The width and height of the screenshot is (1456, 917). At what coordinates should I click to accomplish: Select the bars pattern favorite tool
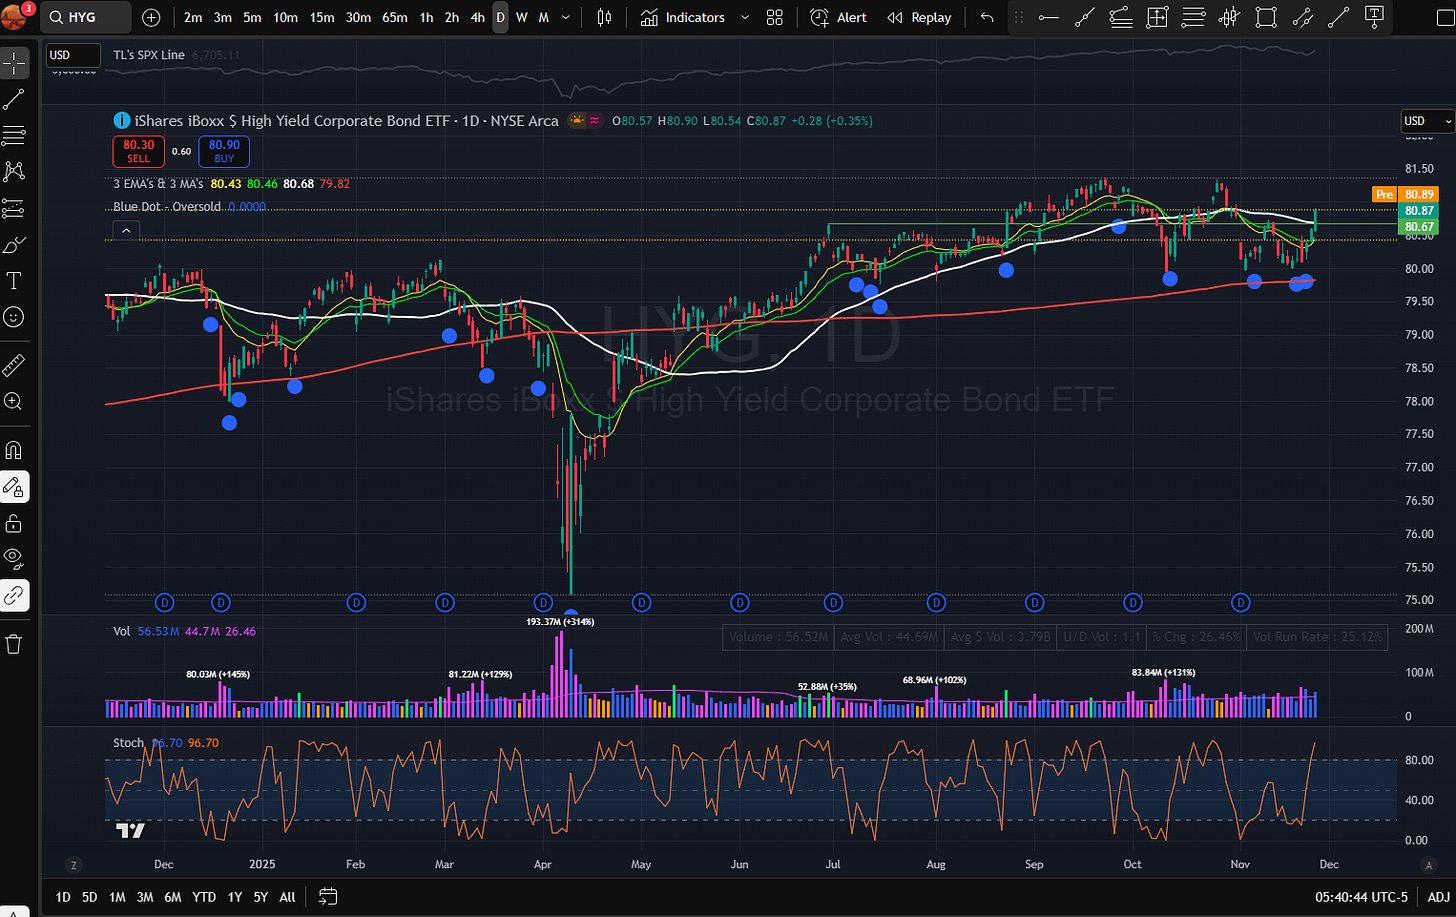pos(1229,17)
